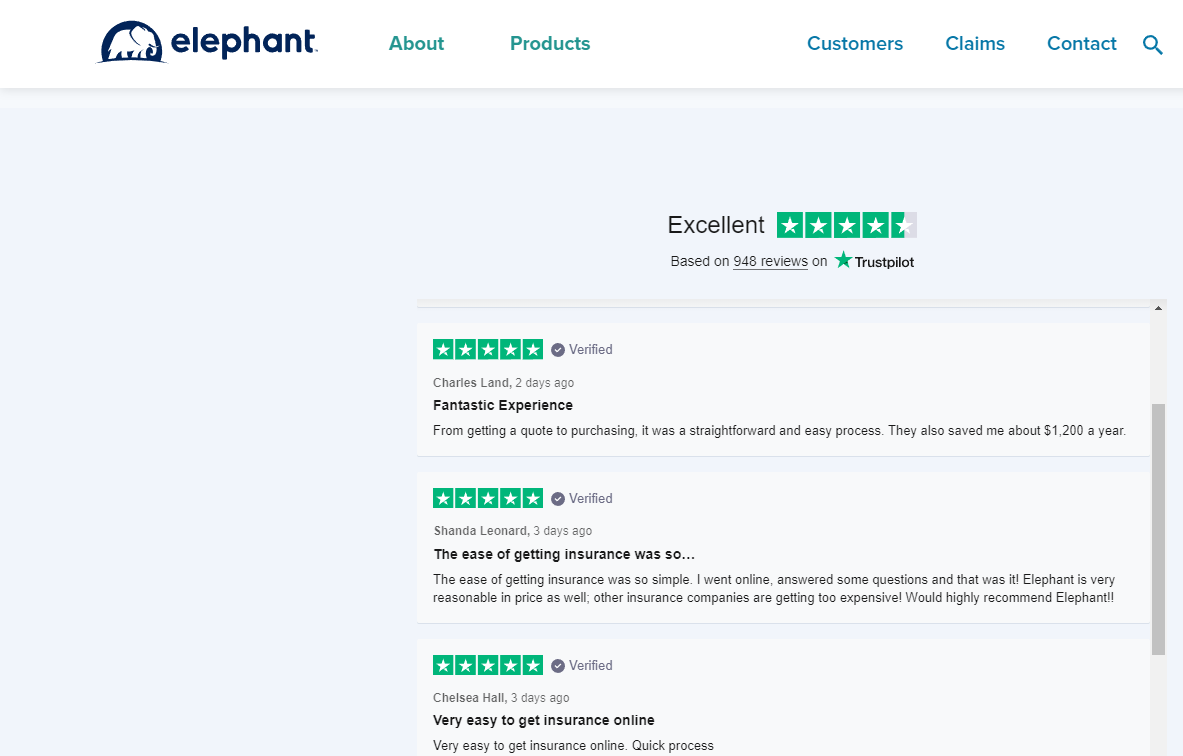The height and width of the screenshot is (756, 1183).
Task: Navigate to the Claims page
Action: (x=975, y=44)
